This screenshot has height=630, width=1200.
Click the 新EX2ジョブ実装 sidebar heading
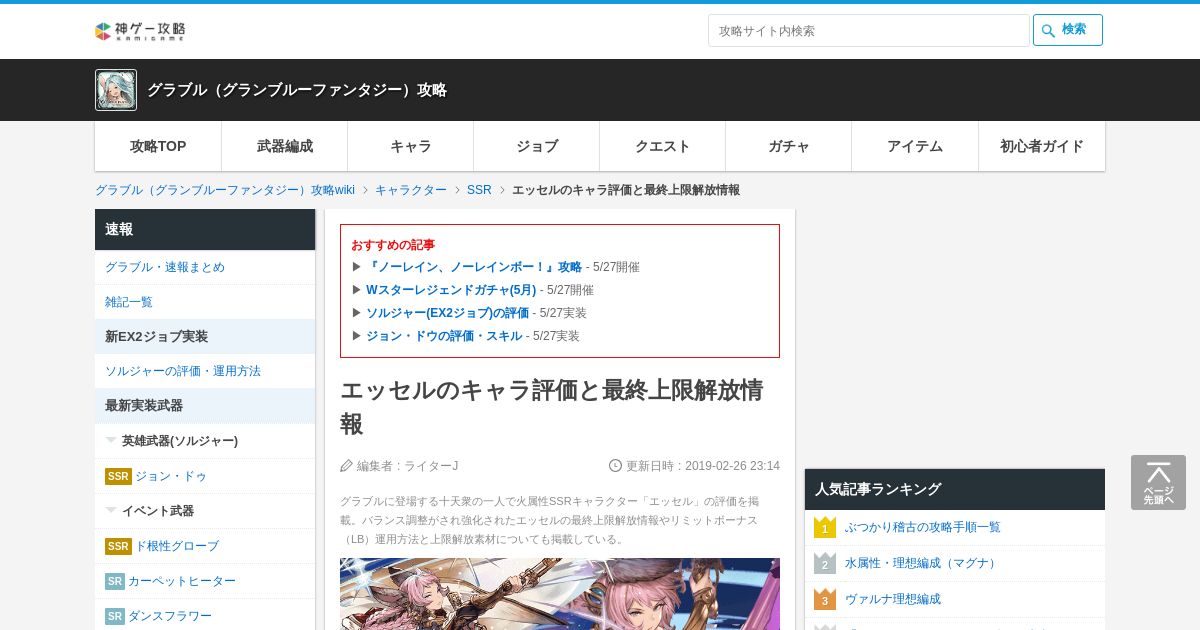pyautogui.click(x=205, y=337)
